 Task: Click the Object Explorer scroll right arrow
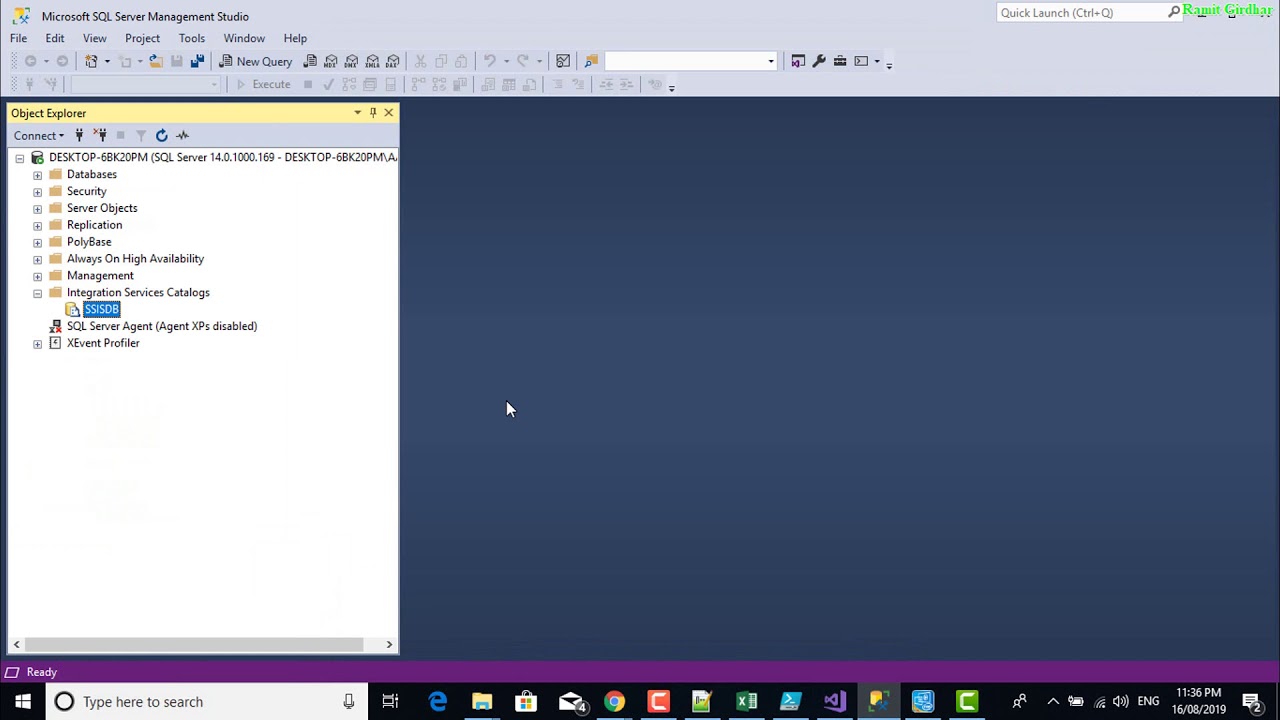389,644
